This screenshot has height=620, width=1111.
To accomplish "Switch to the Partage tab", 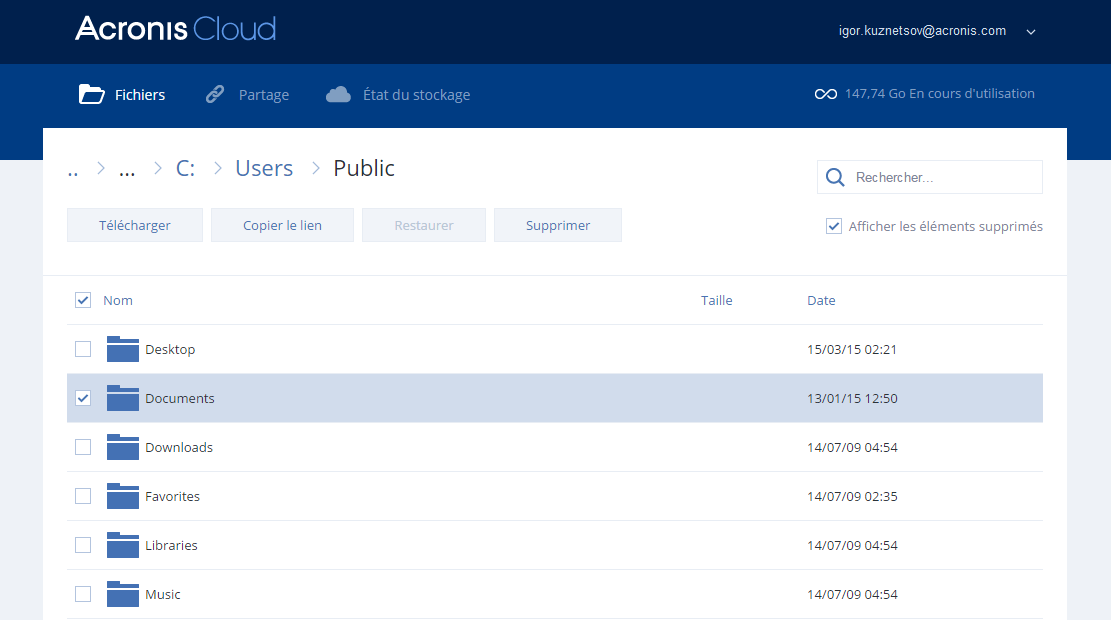I will [263, 95].
